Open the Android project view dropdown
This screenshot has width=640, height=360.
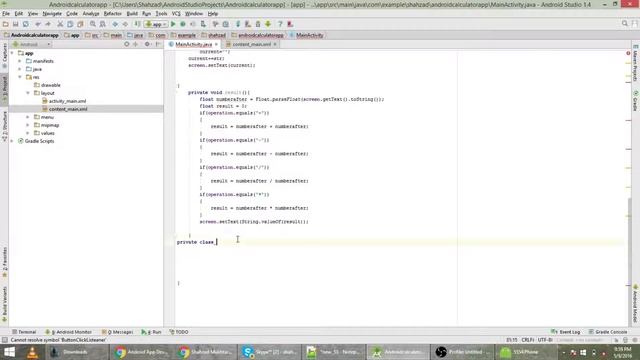(x=31, y=44)
